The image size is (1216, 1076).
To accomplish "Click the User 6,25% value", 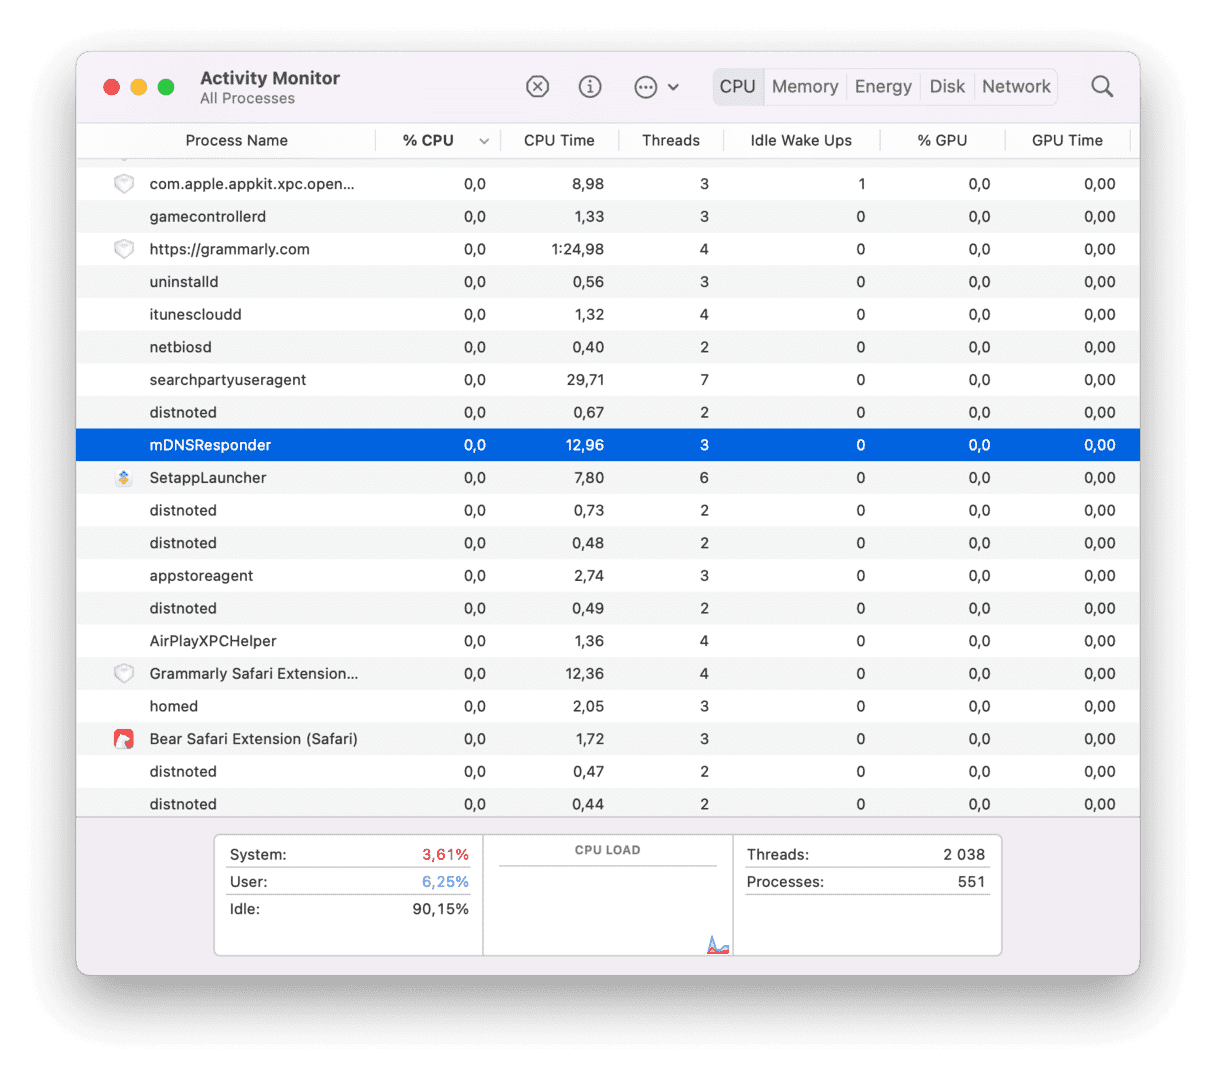I will (x=445, y=882).
